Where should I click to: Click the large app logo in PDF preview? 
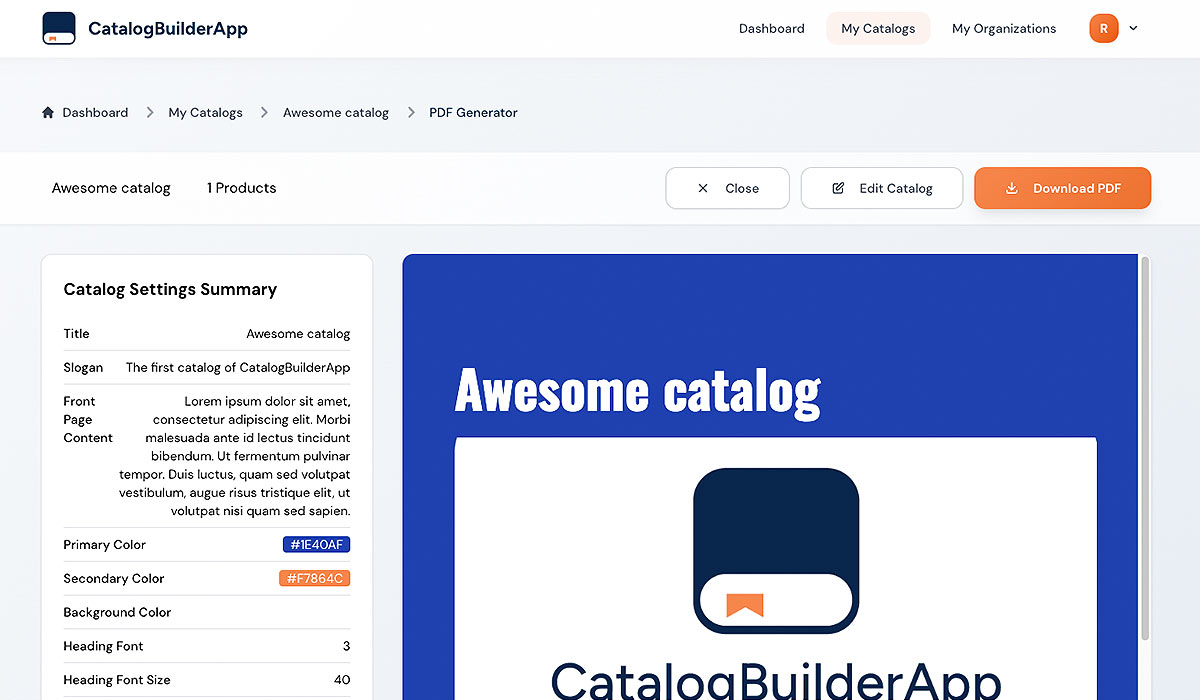click(x=776, y=550)
